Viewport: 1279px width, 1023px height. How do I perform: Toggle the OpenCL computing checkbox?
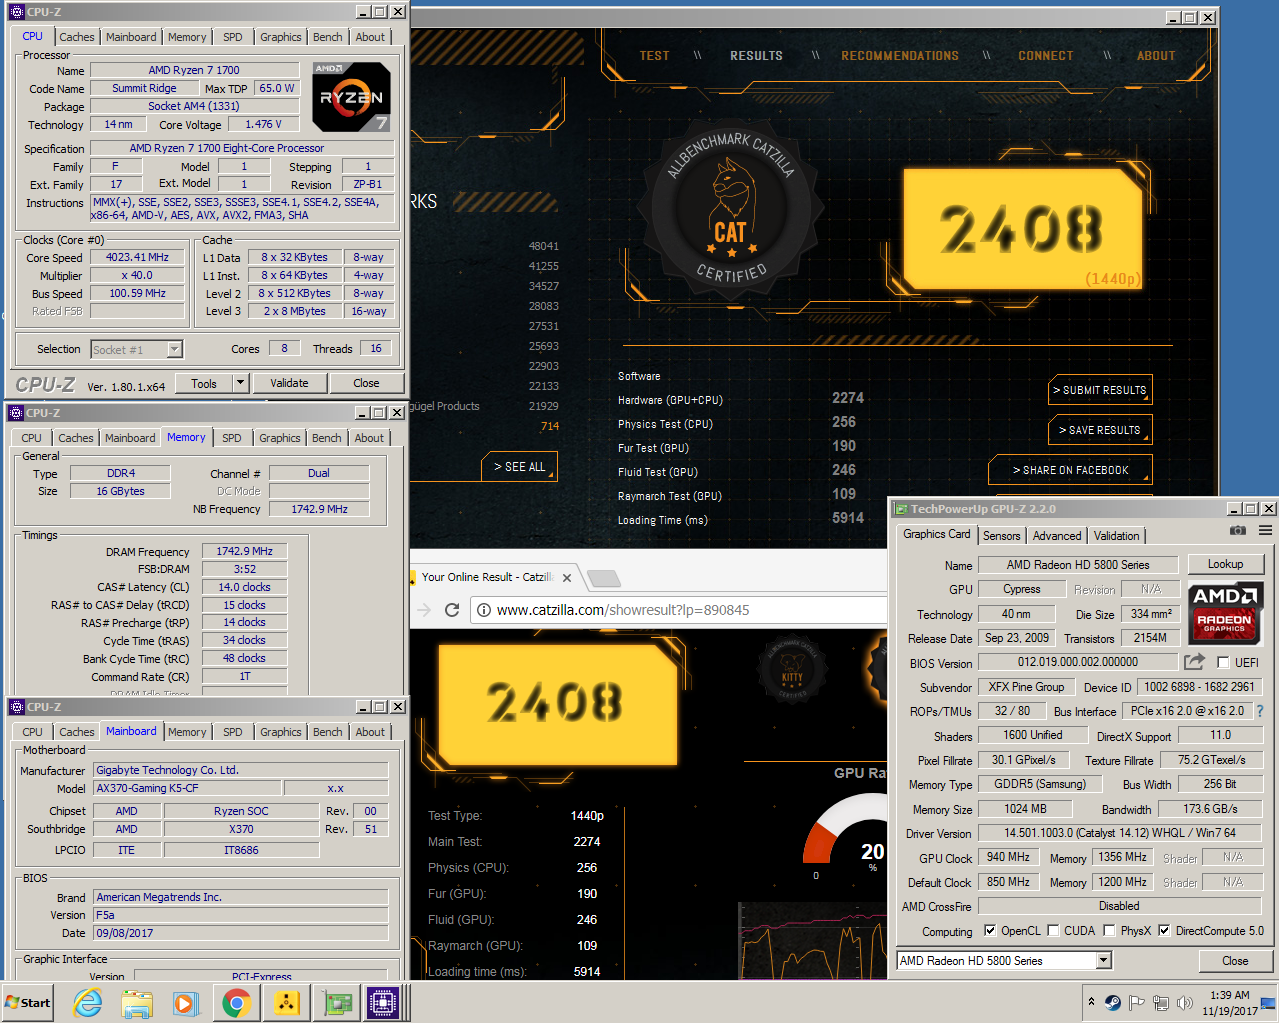pos(990,930)
